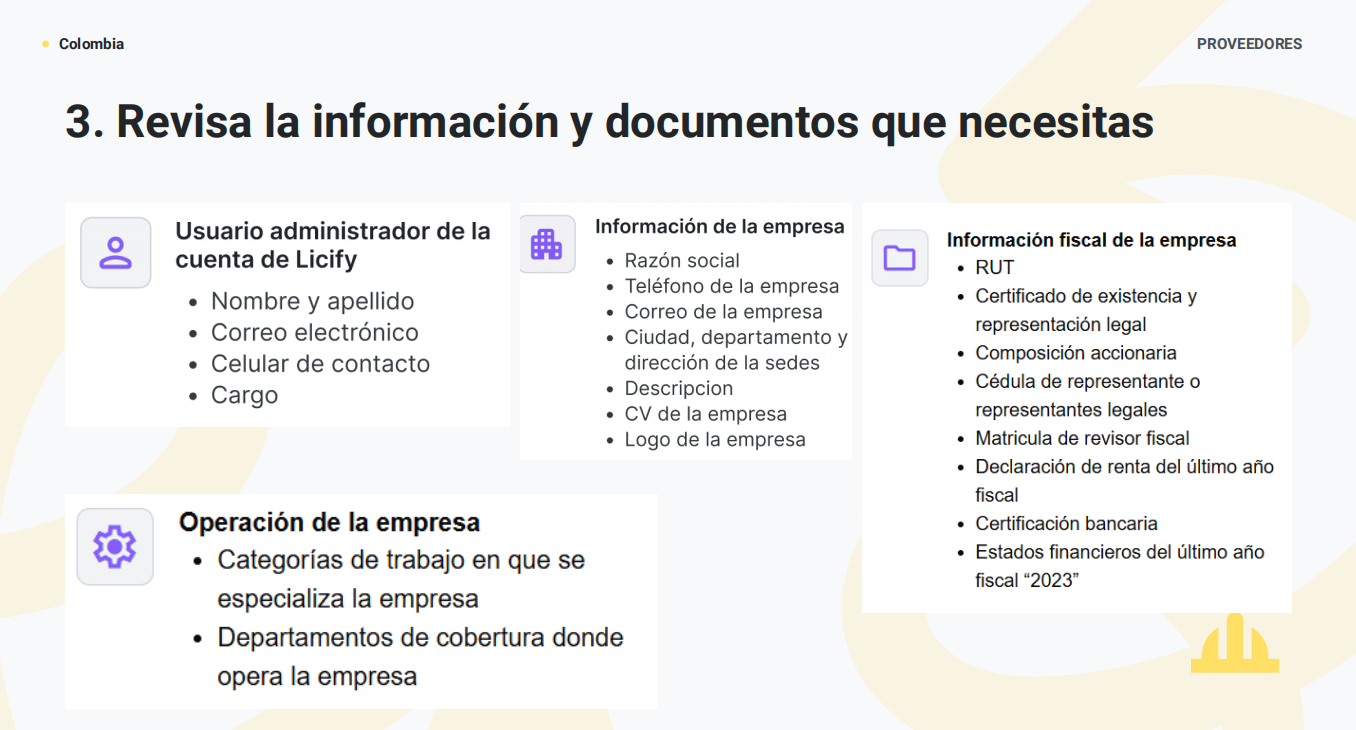Click the Teléfono de la empresa item
Viewport: 1356px width, 730px height.
732,286
